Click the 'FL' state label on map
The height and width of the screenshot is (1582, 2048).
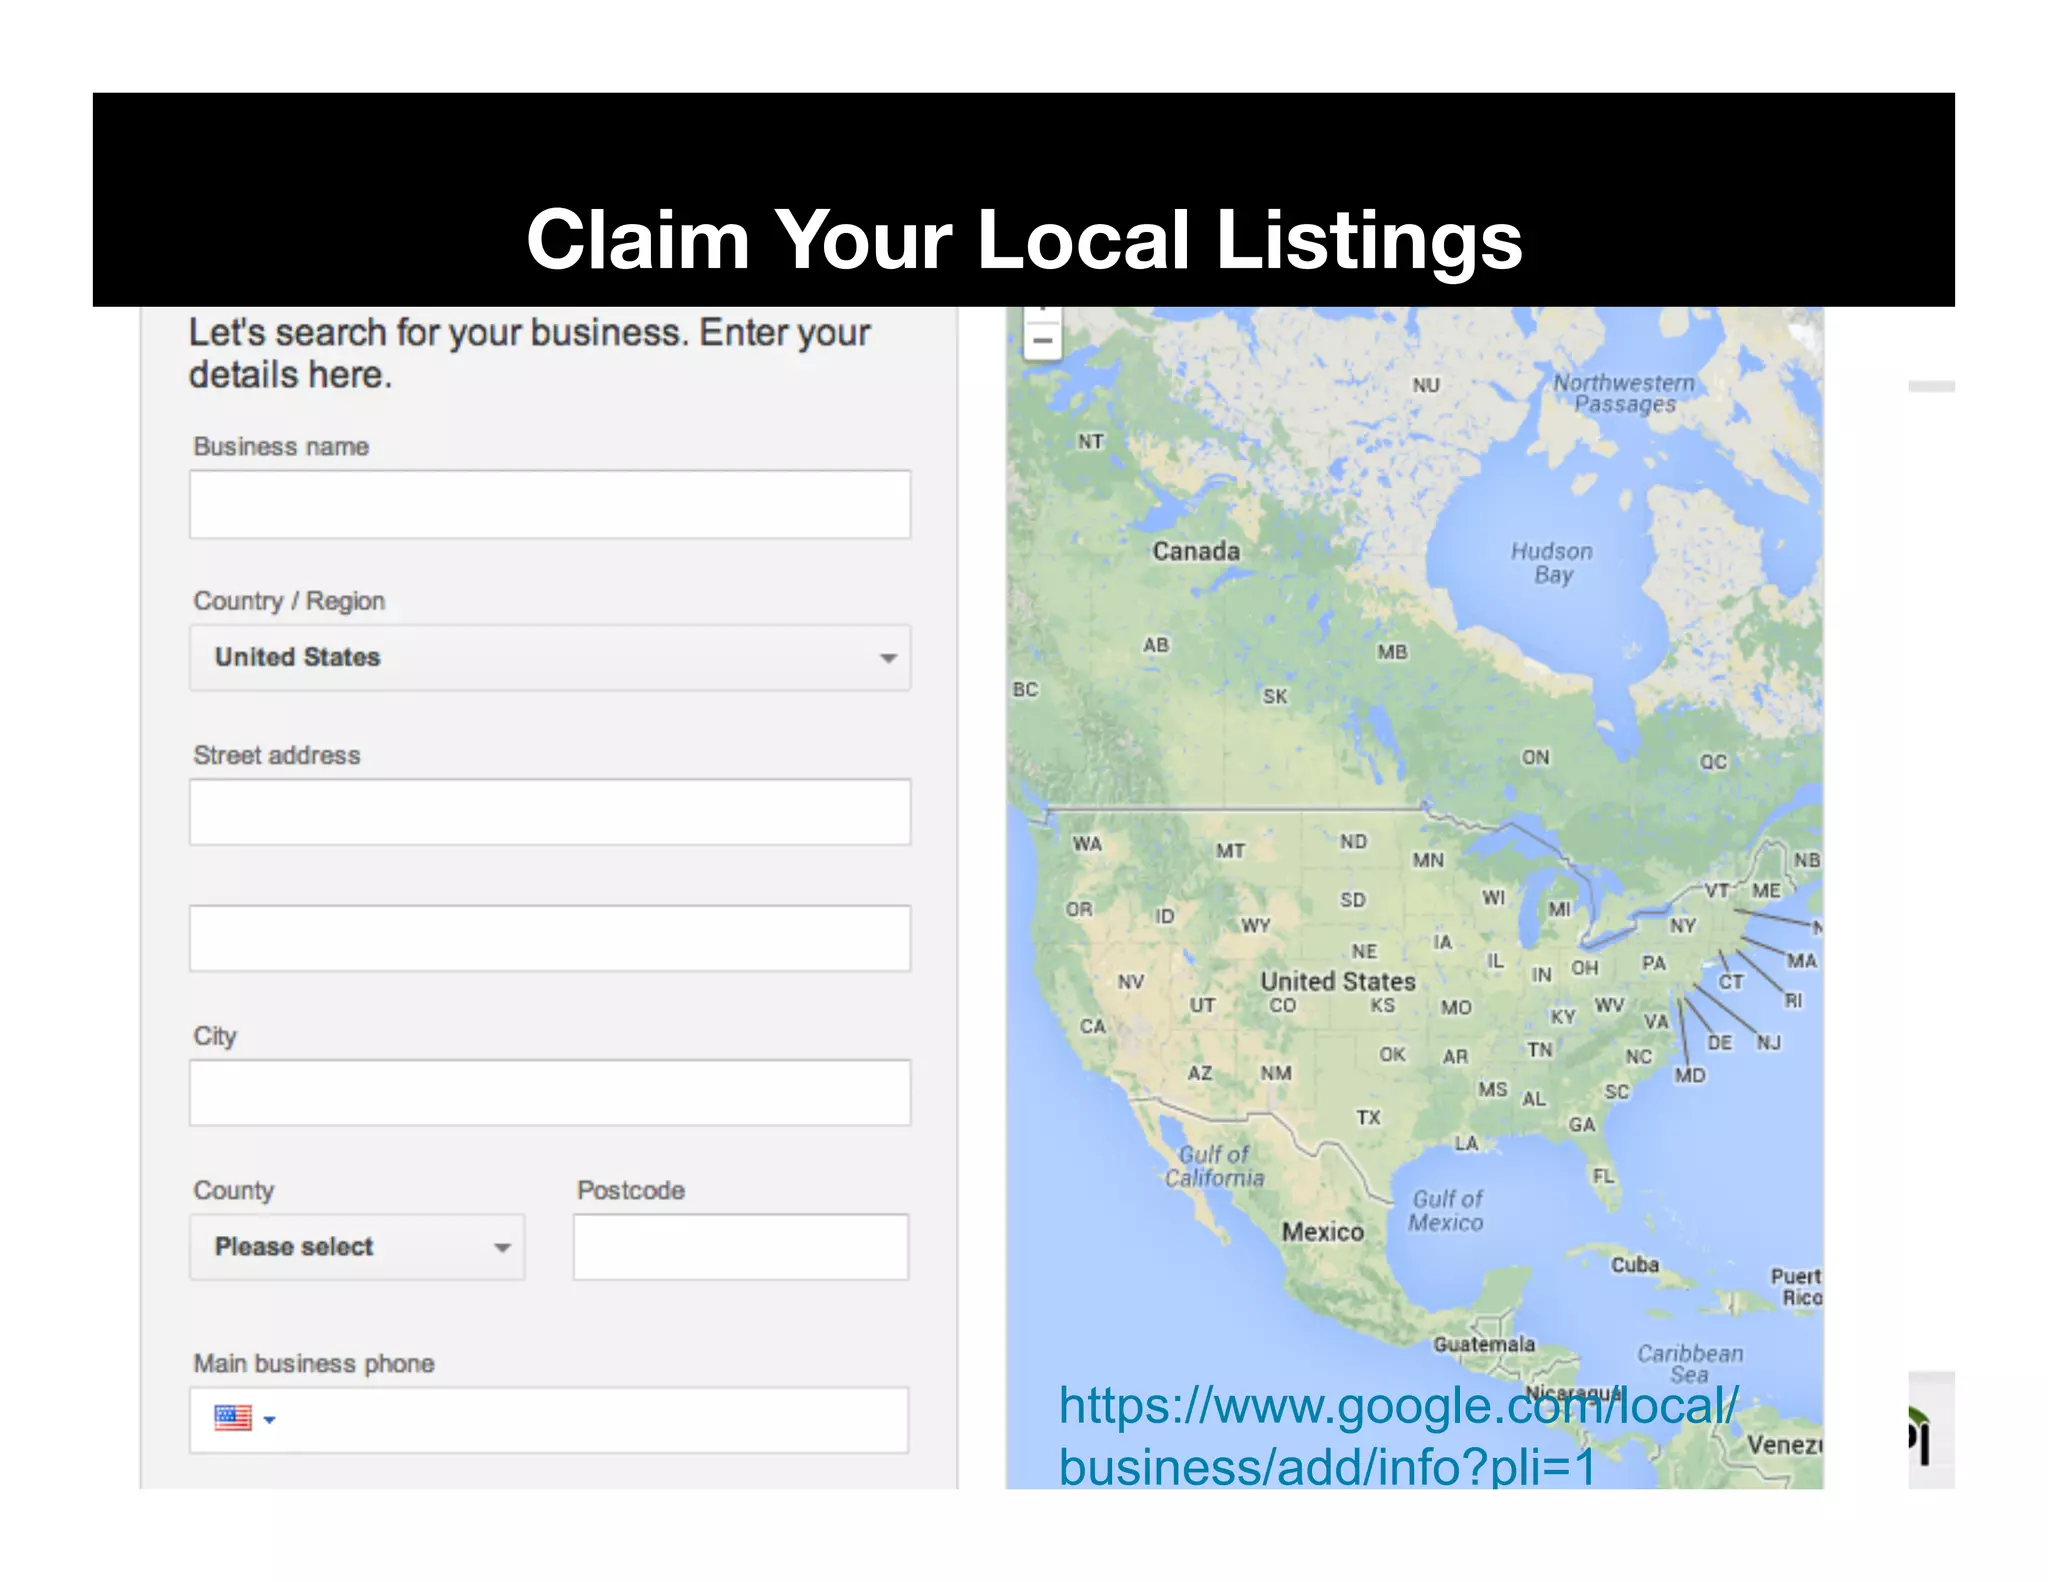tap(1603, 1175)
